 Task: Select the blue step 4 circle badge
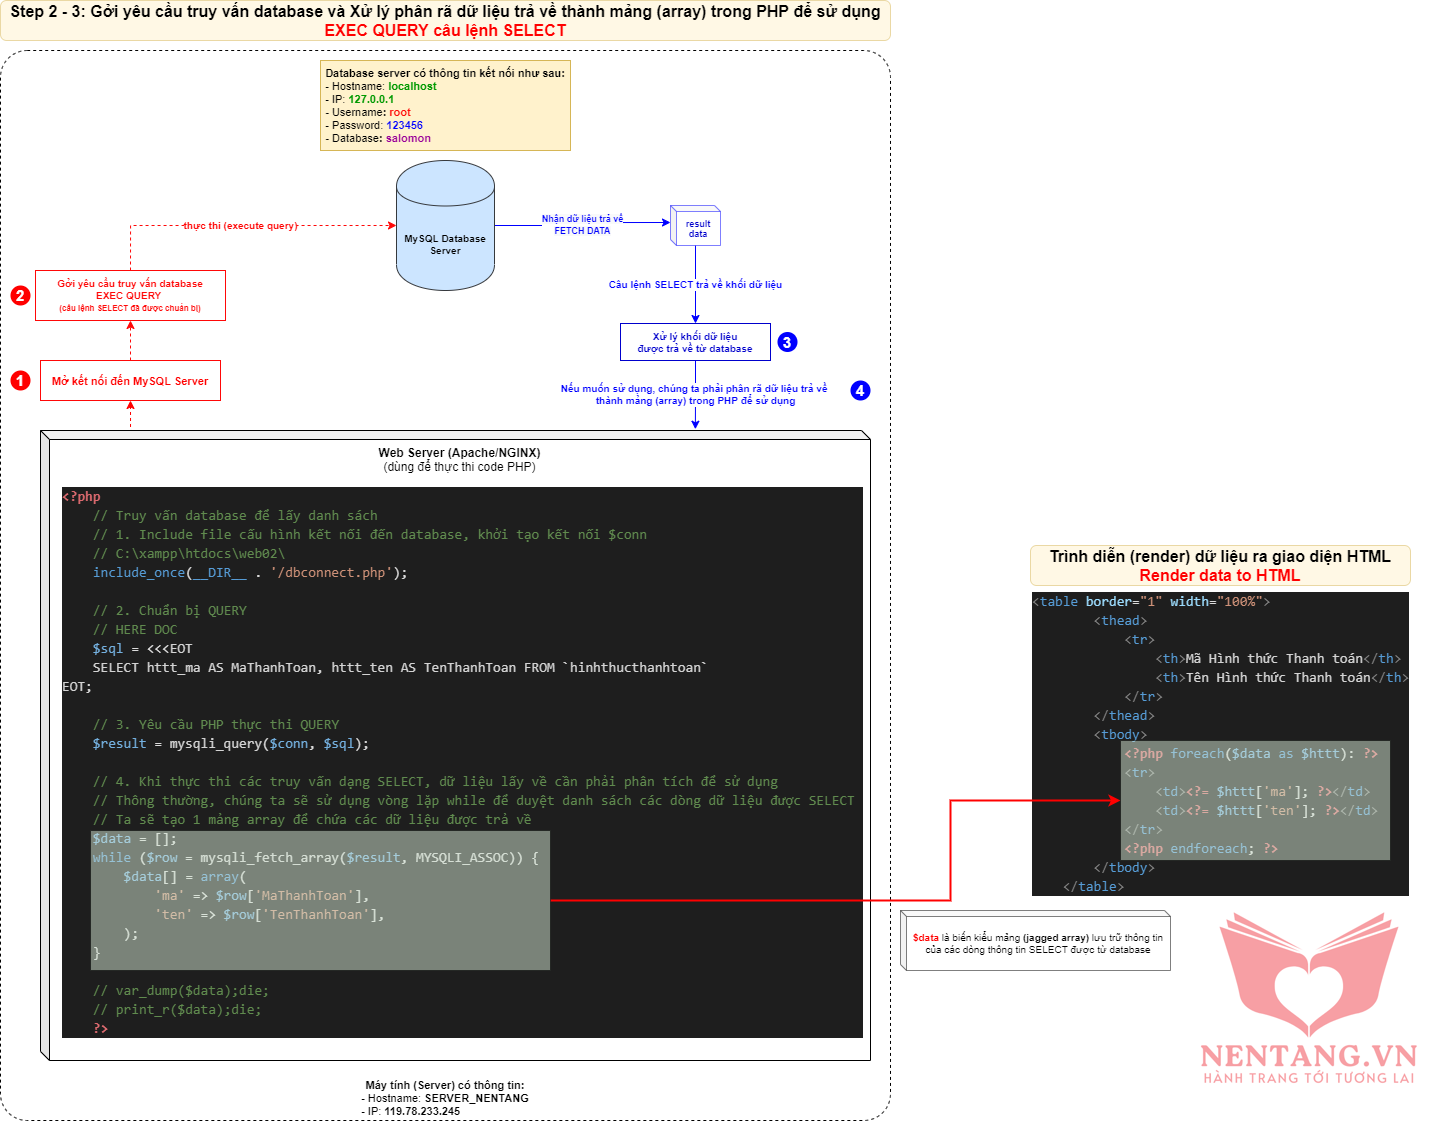(x=860, y=390)
